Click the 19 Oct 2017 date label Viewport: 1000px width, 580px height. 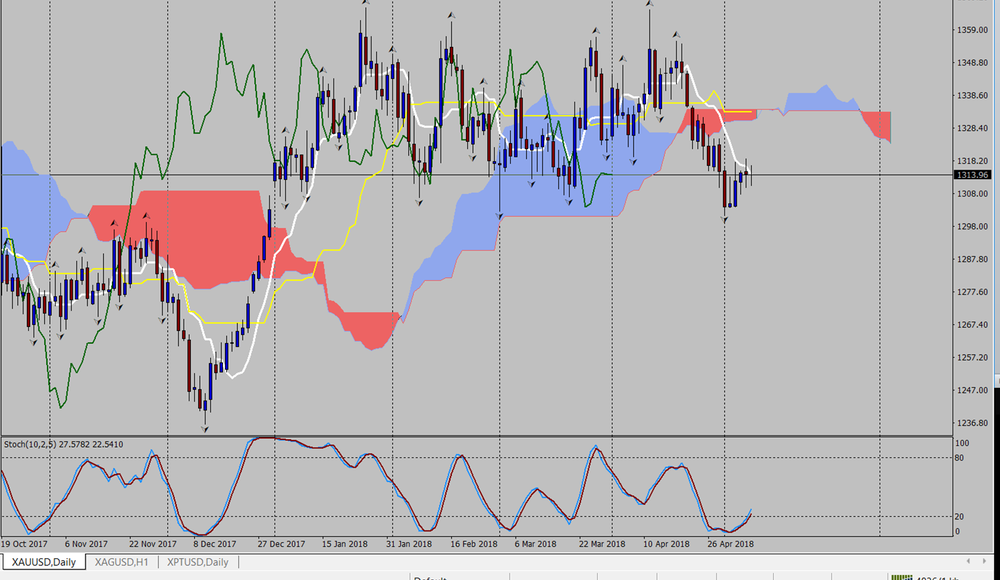(x=24, y=544)
